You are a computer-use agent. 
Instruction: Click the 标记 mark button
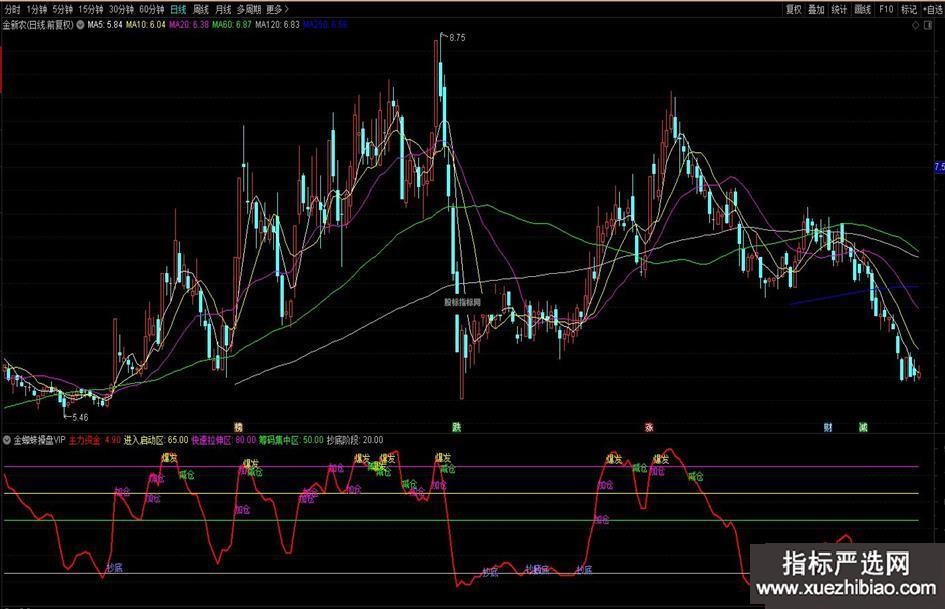pos(909,9)
